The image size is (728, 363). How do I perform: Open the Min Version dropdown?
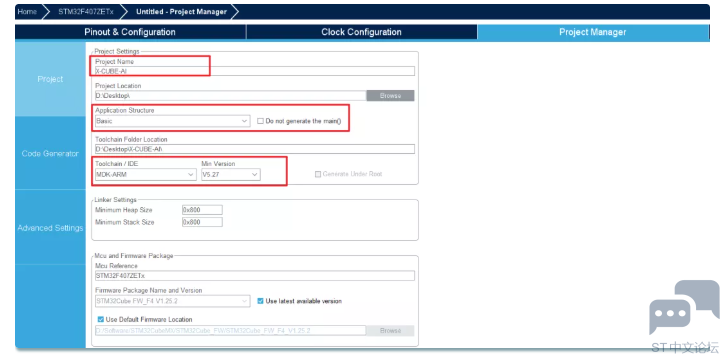(230, 175)
